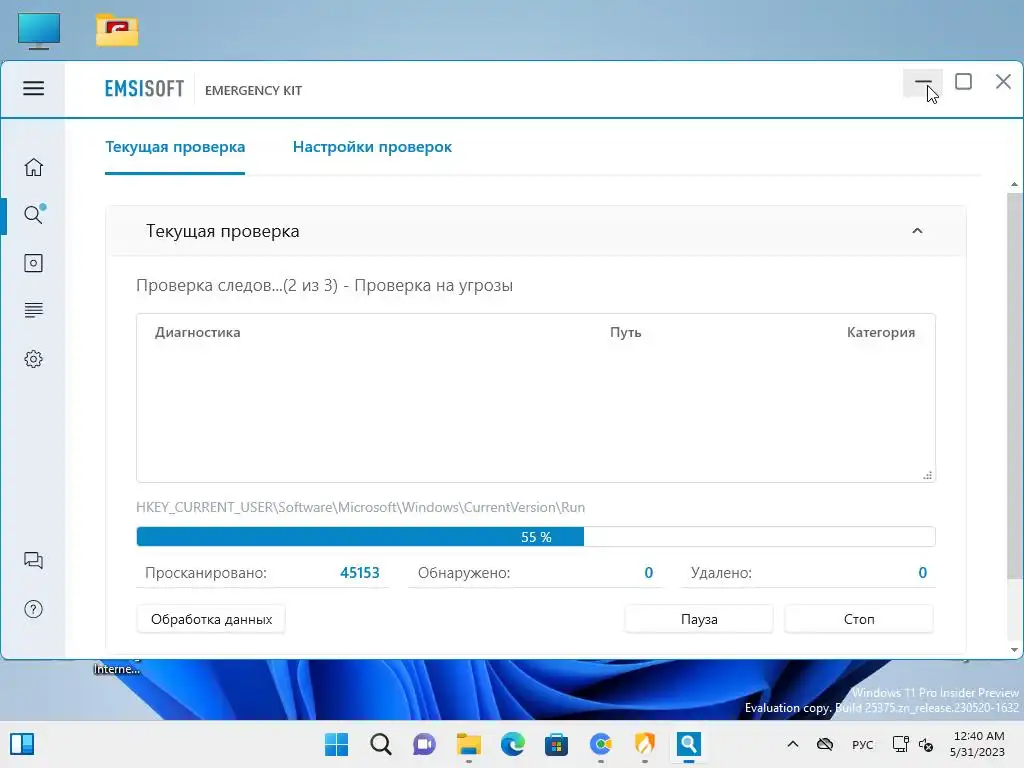
Task: Select the Emsisoft scanner taskbar icon
Action: point(688,744)
